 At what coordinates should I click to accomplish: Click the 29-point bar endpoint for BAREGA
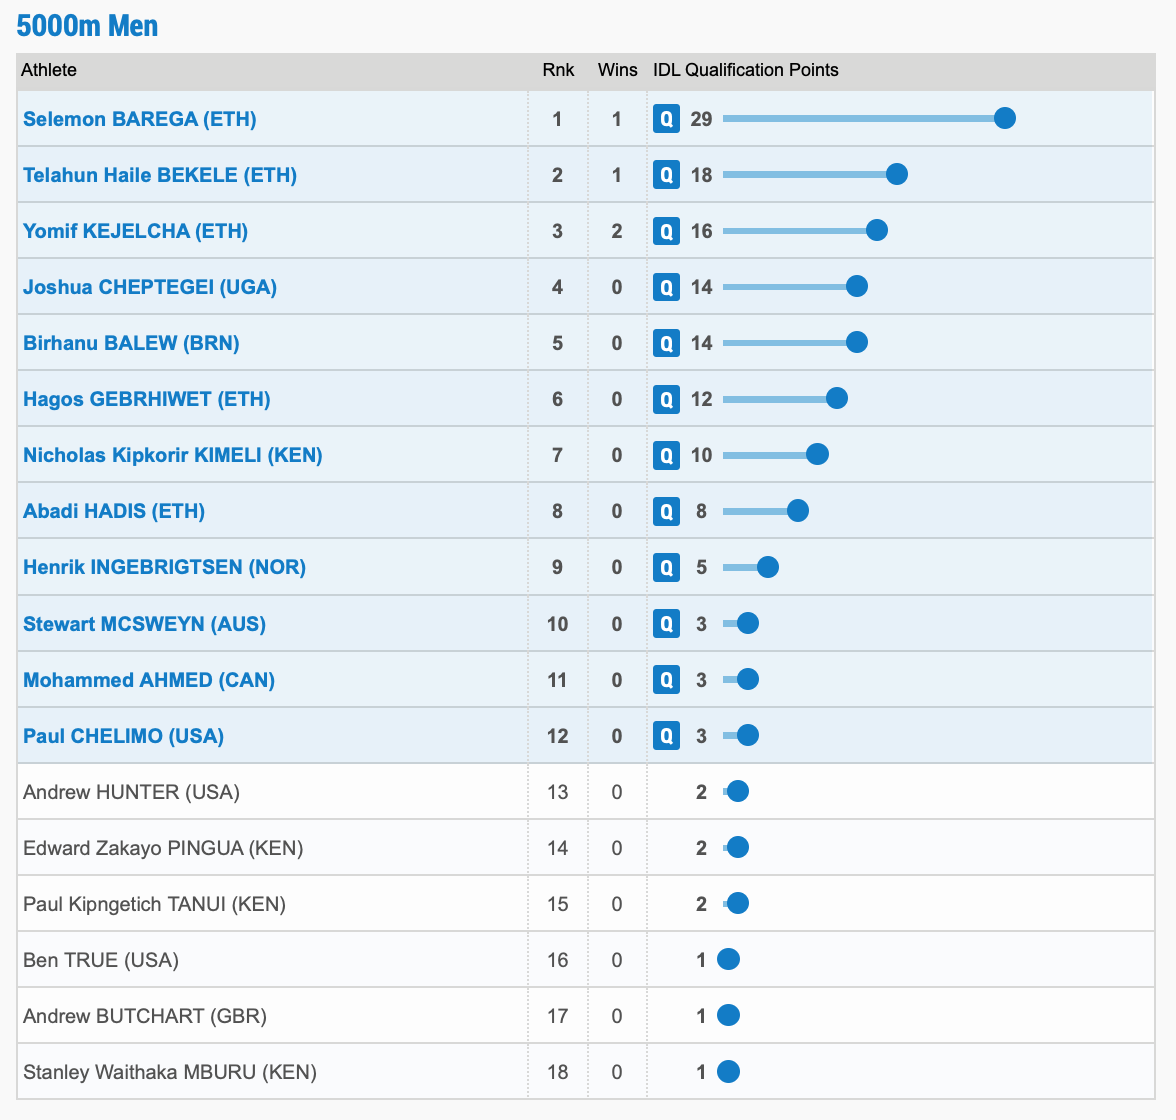pos(1005,119)
